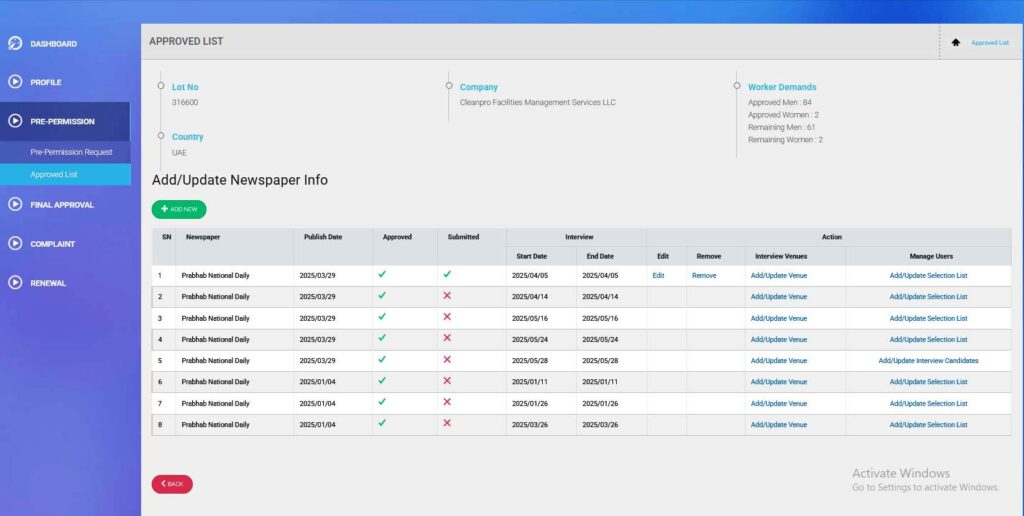Click the Dashboard gauge icon in sidebar
The width and height of the screenshot is (1024, 516).
tap(15, 43)
